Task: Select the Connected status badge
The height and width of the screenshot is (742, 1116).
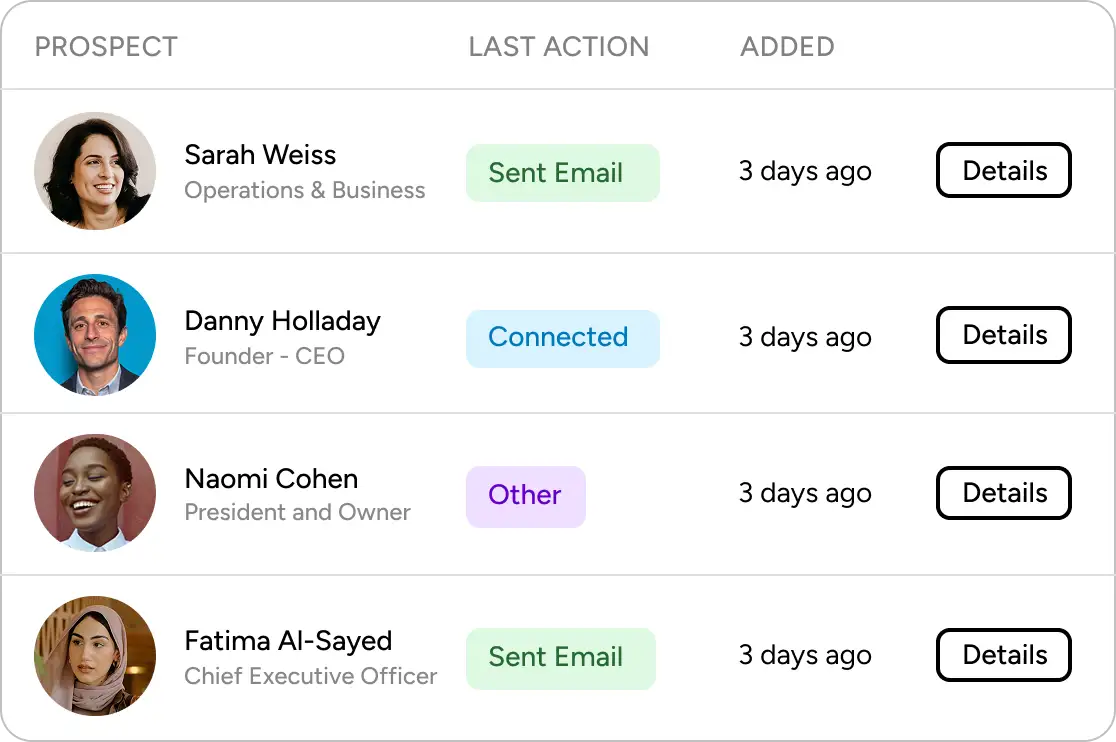Action: [x=562, y=338]
